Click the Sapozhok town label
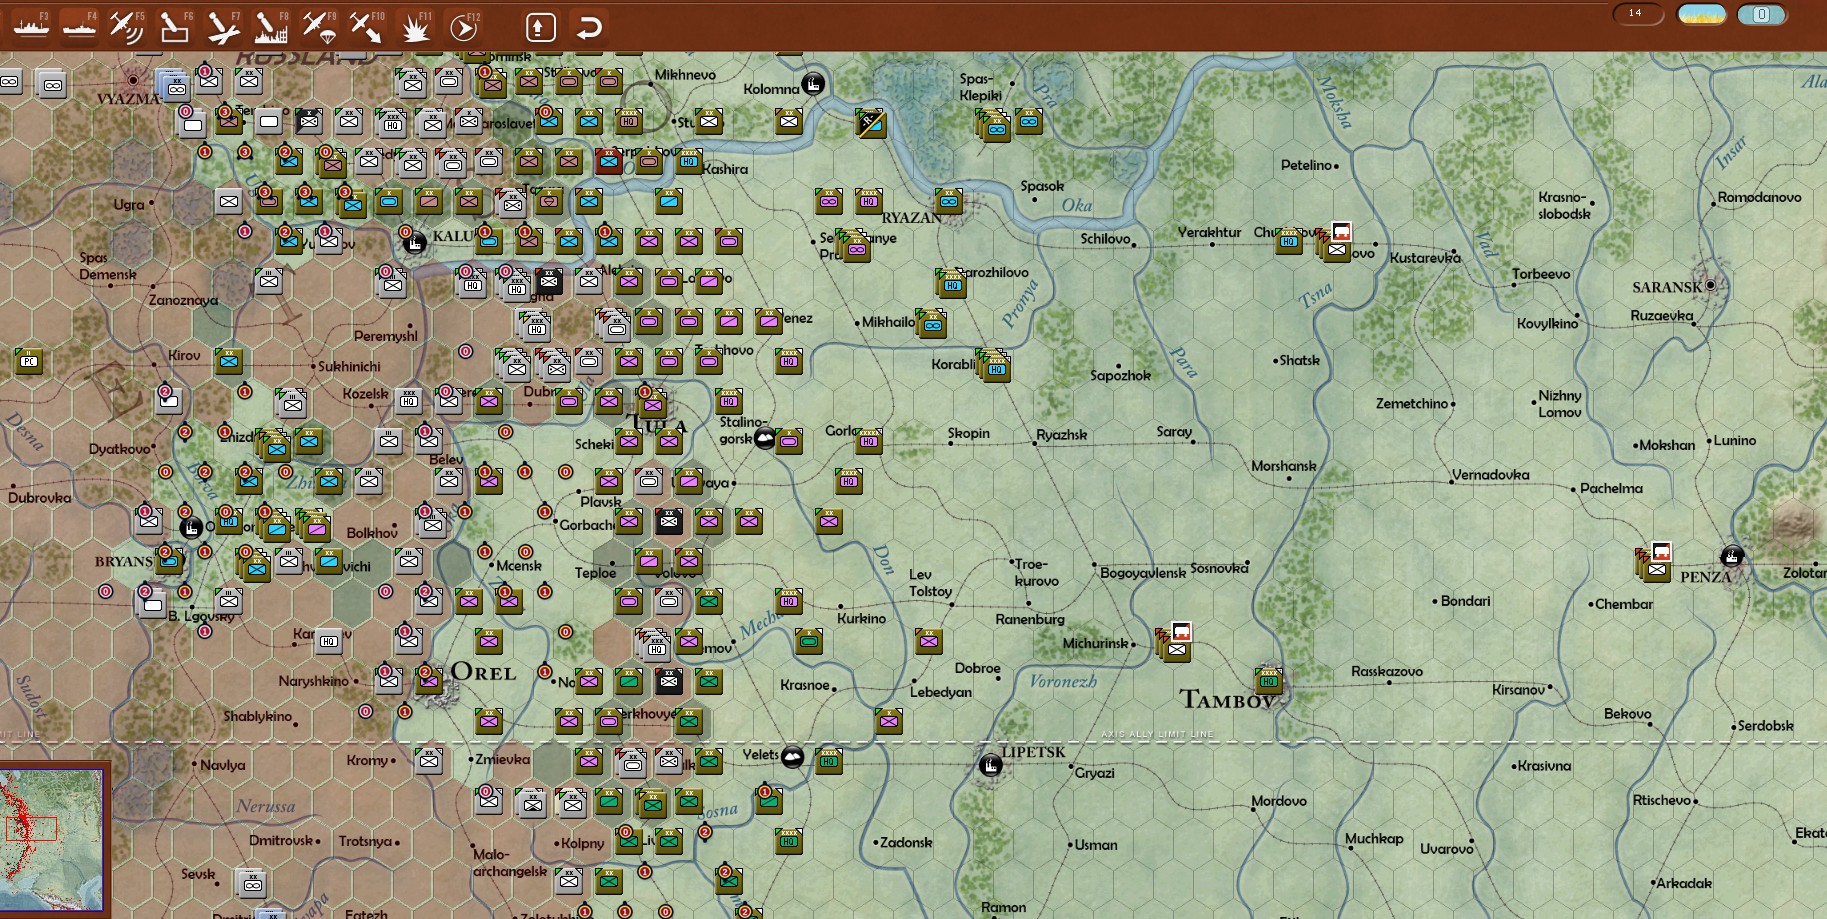Image resolution: width=1827 pixels, height=919 pixels. click(x=1120, y=375)
